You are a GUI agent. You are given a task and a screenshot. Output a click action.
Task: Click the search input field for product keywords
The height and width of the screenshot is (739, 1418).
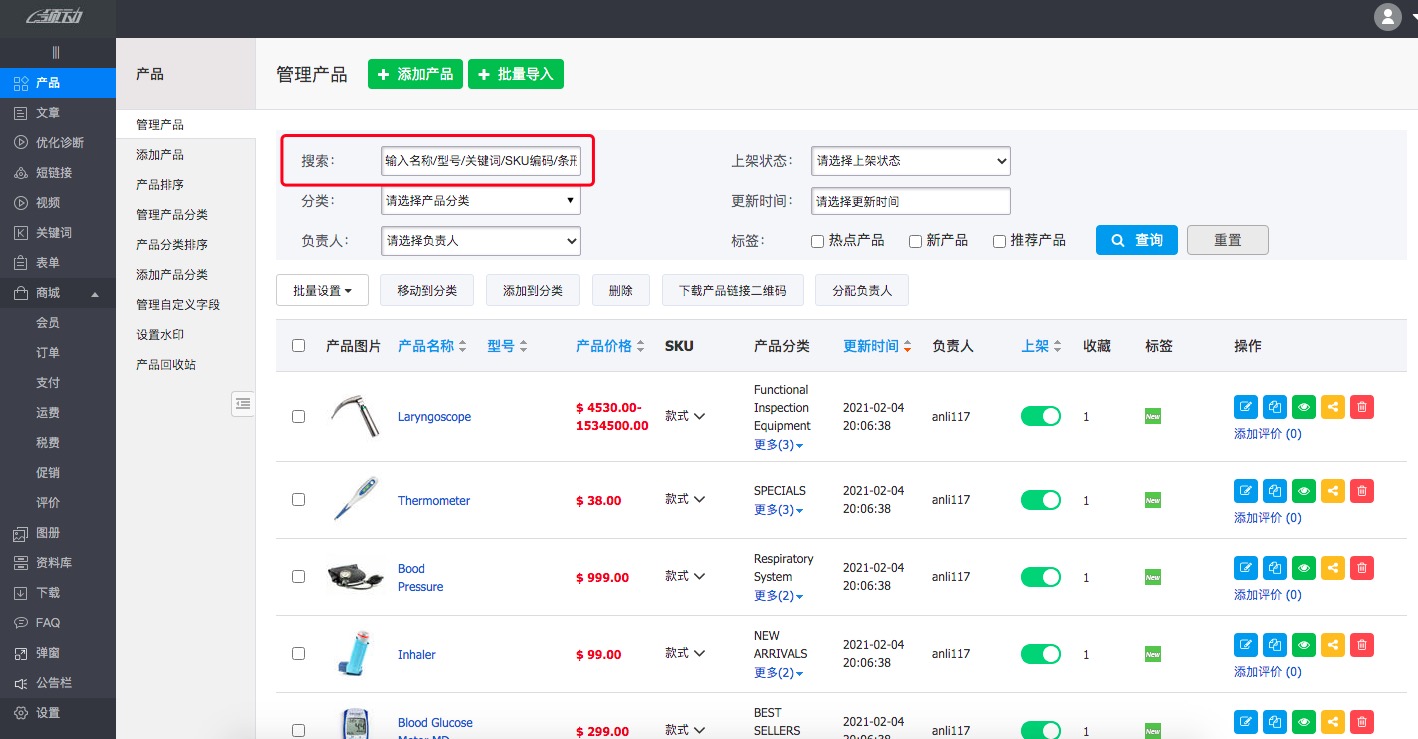coord(483,161)
